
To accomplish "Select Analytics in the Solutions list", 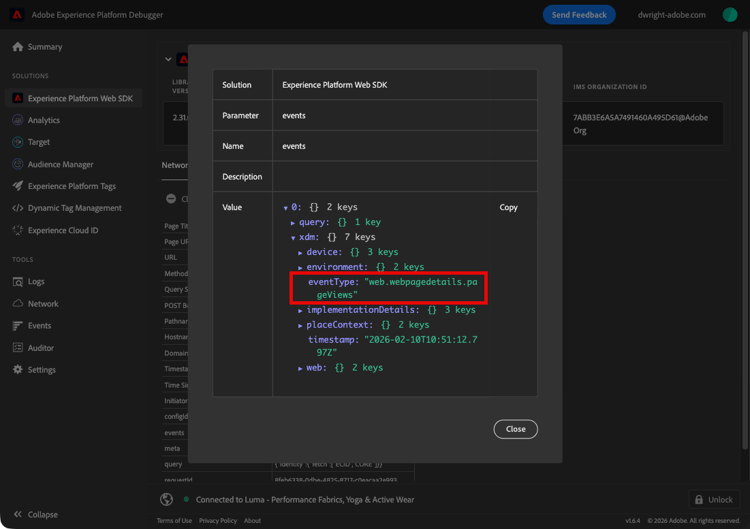I will [x=44, y=120].
